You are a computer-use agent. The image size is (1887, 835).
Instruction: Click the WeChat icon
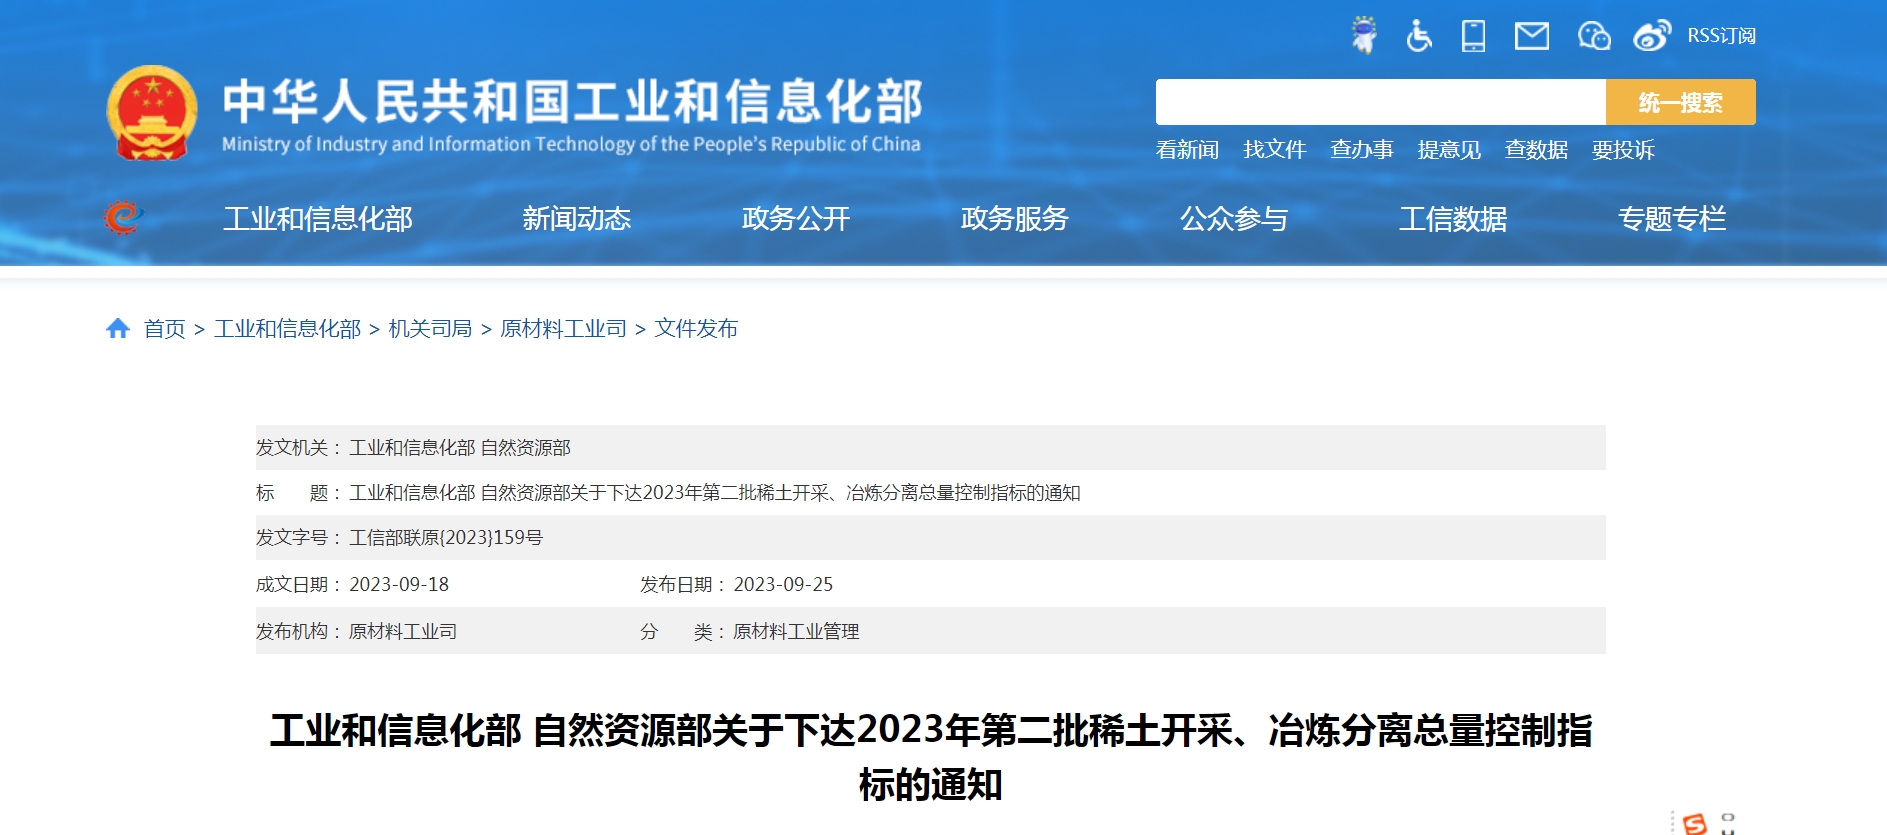point(1594,36)
